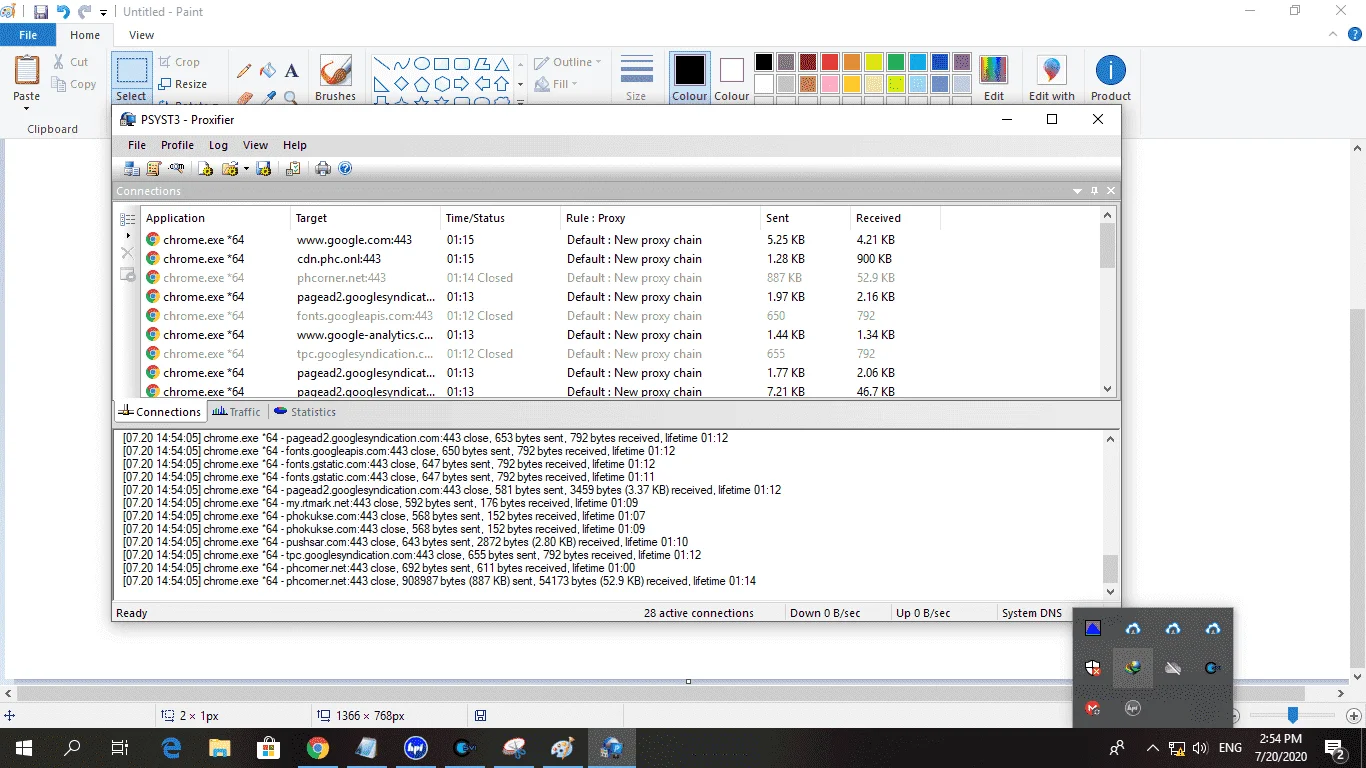
Task: Click the Copy button in Paint
Action: tap(74, 84)
